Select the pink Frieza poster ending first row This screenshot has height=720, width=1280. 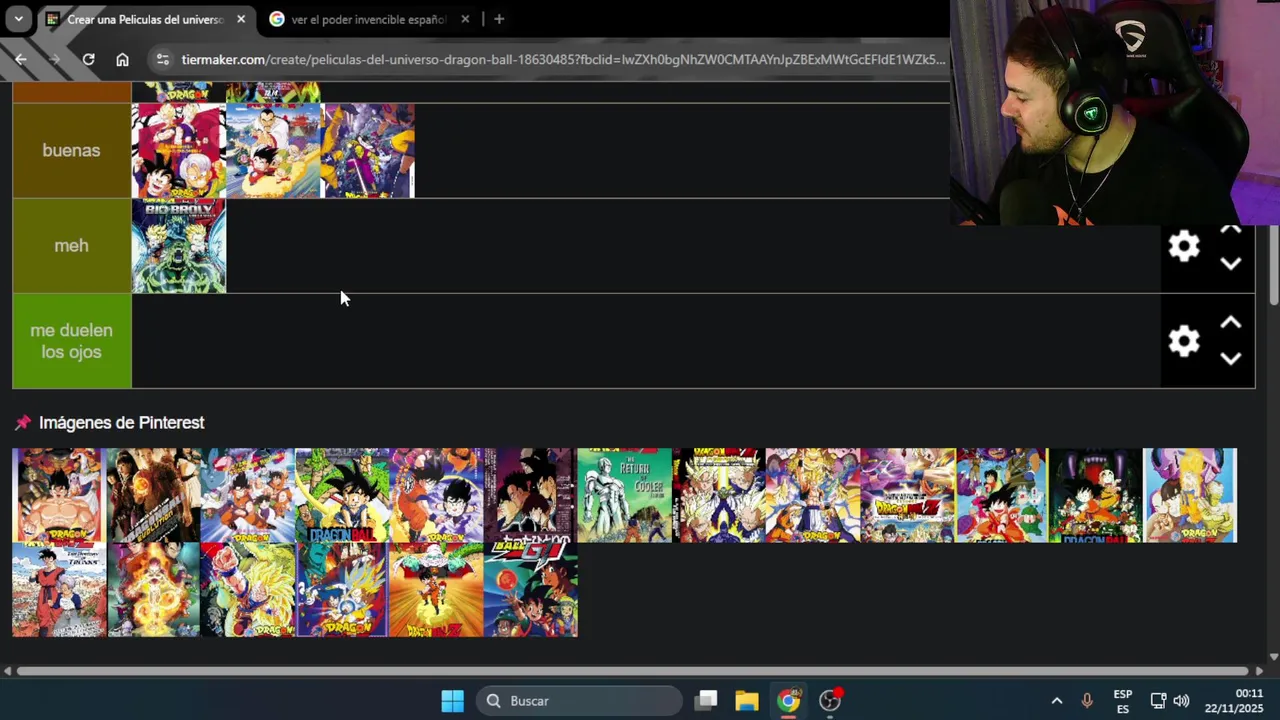[x=1190, y=495]
